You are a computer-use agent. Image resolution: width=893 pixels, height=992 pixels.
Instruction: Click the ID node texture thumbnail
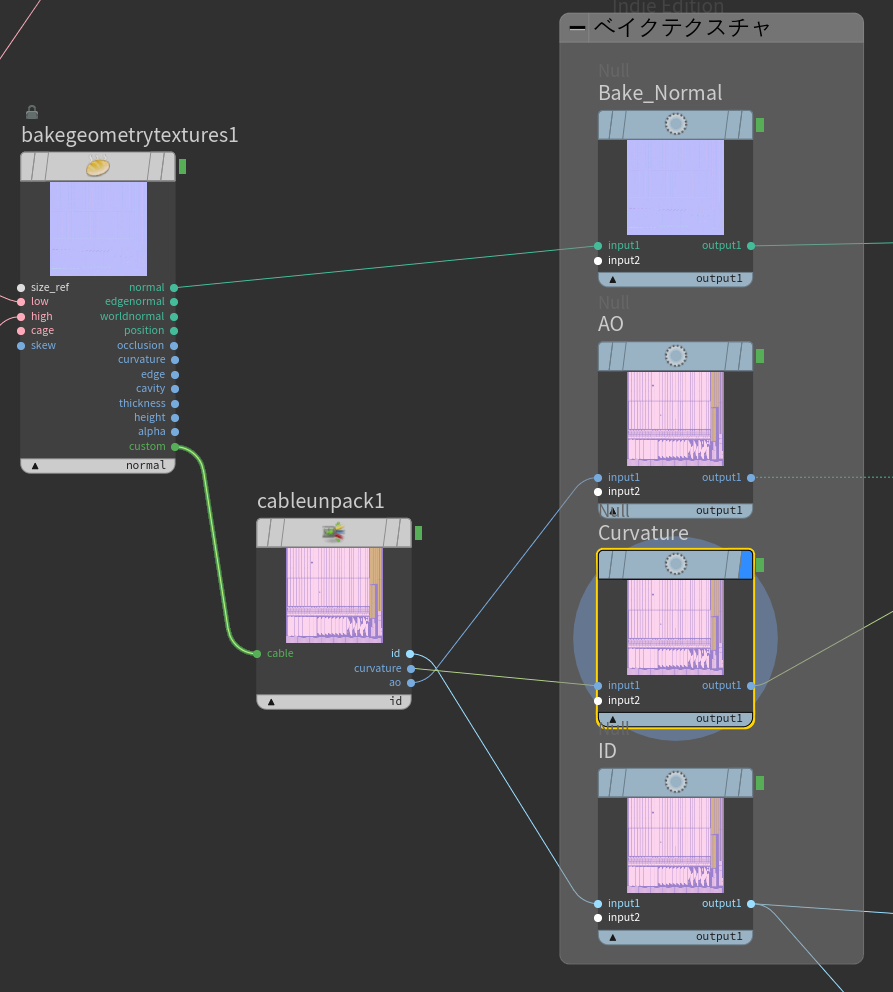pyautogui.click(x=675, y=844)
